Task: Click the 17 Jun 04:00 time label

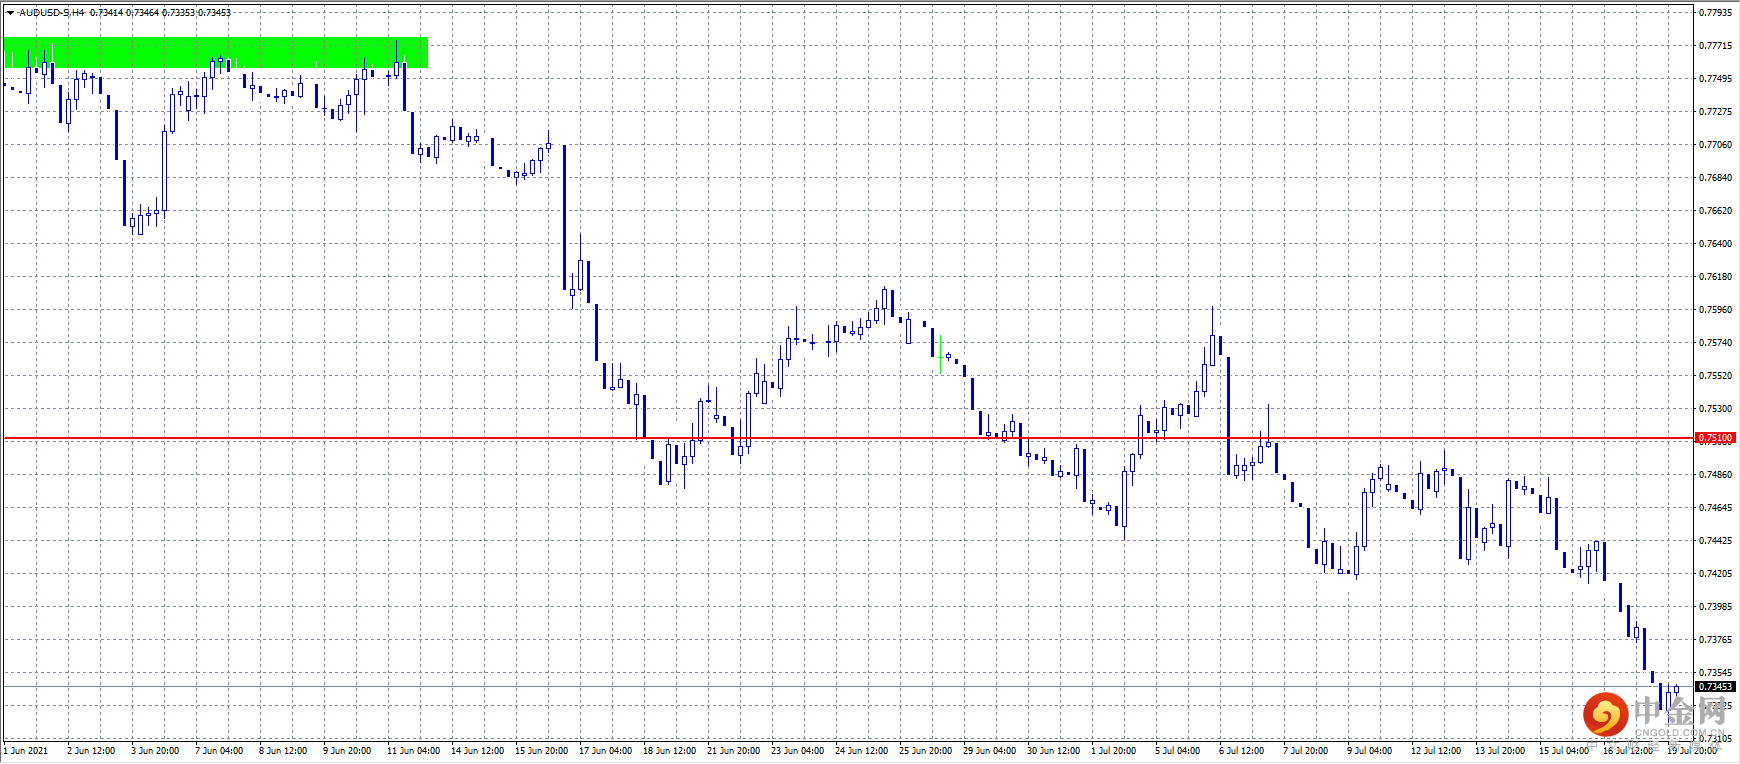Action: 605,751
